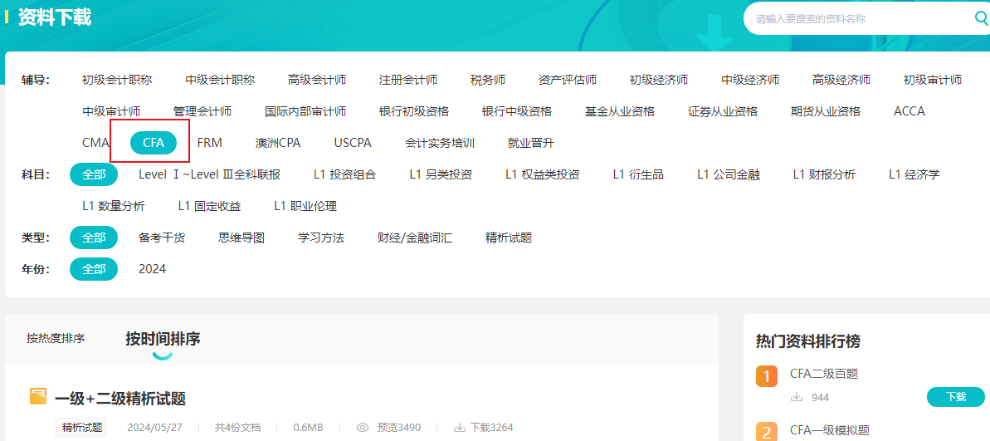Filter by L1 投资组合 subject
This screenshot has width=990, height=441.
pos(345,174)
